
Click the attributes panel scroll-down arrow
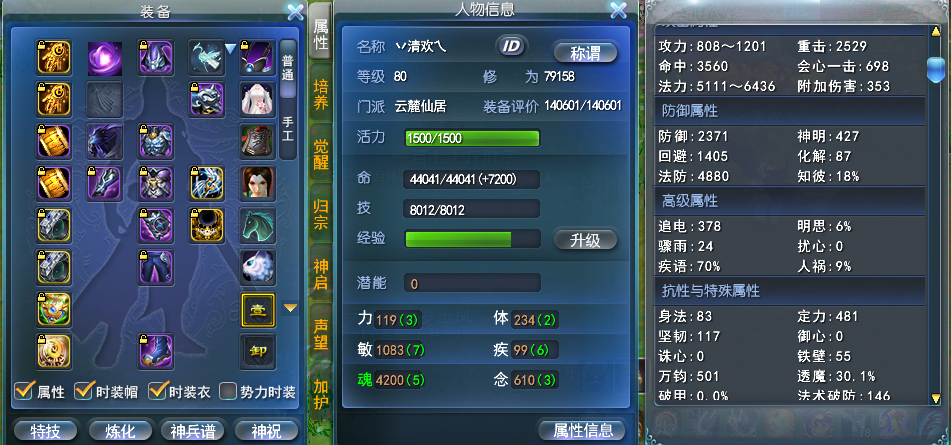[x=935, y=398]
